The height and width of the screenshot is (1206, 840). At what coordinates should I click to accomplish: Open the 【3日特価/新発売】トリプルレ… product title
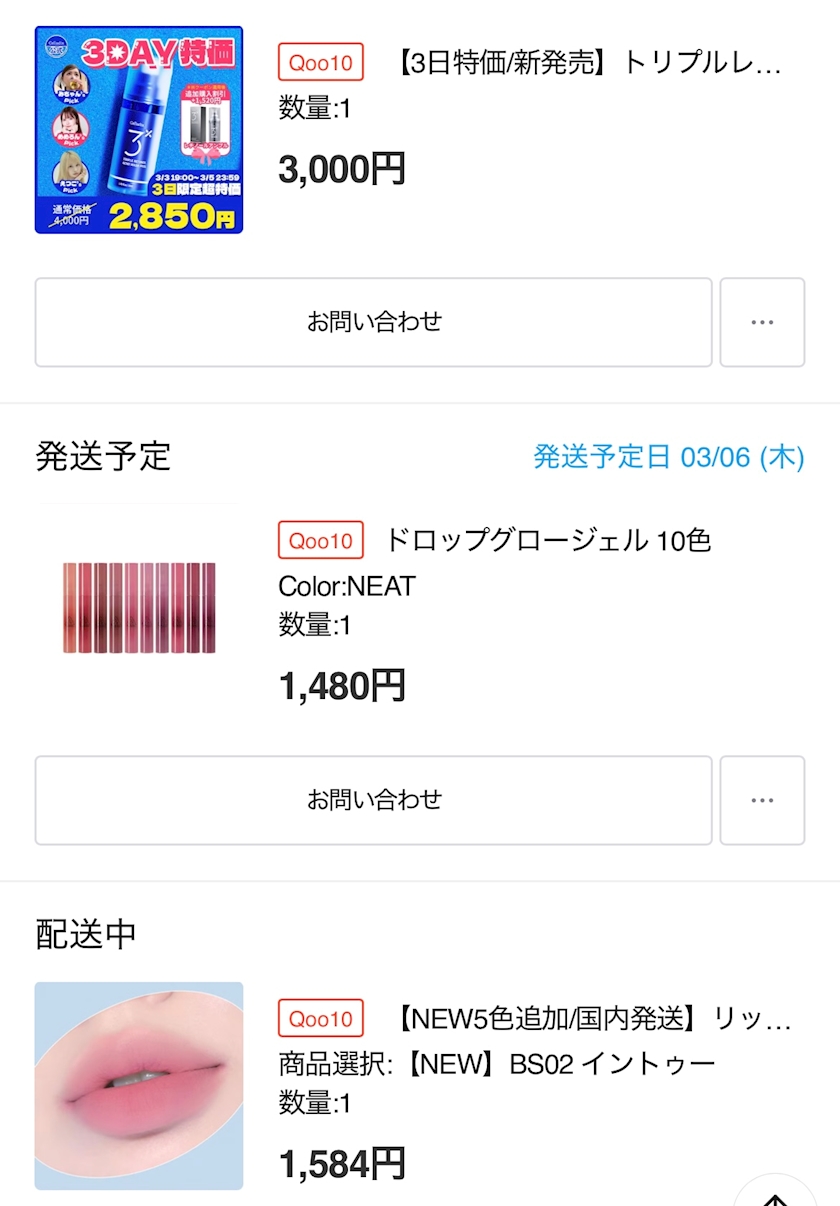click(588, 63)
